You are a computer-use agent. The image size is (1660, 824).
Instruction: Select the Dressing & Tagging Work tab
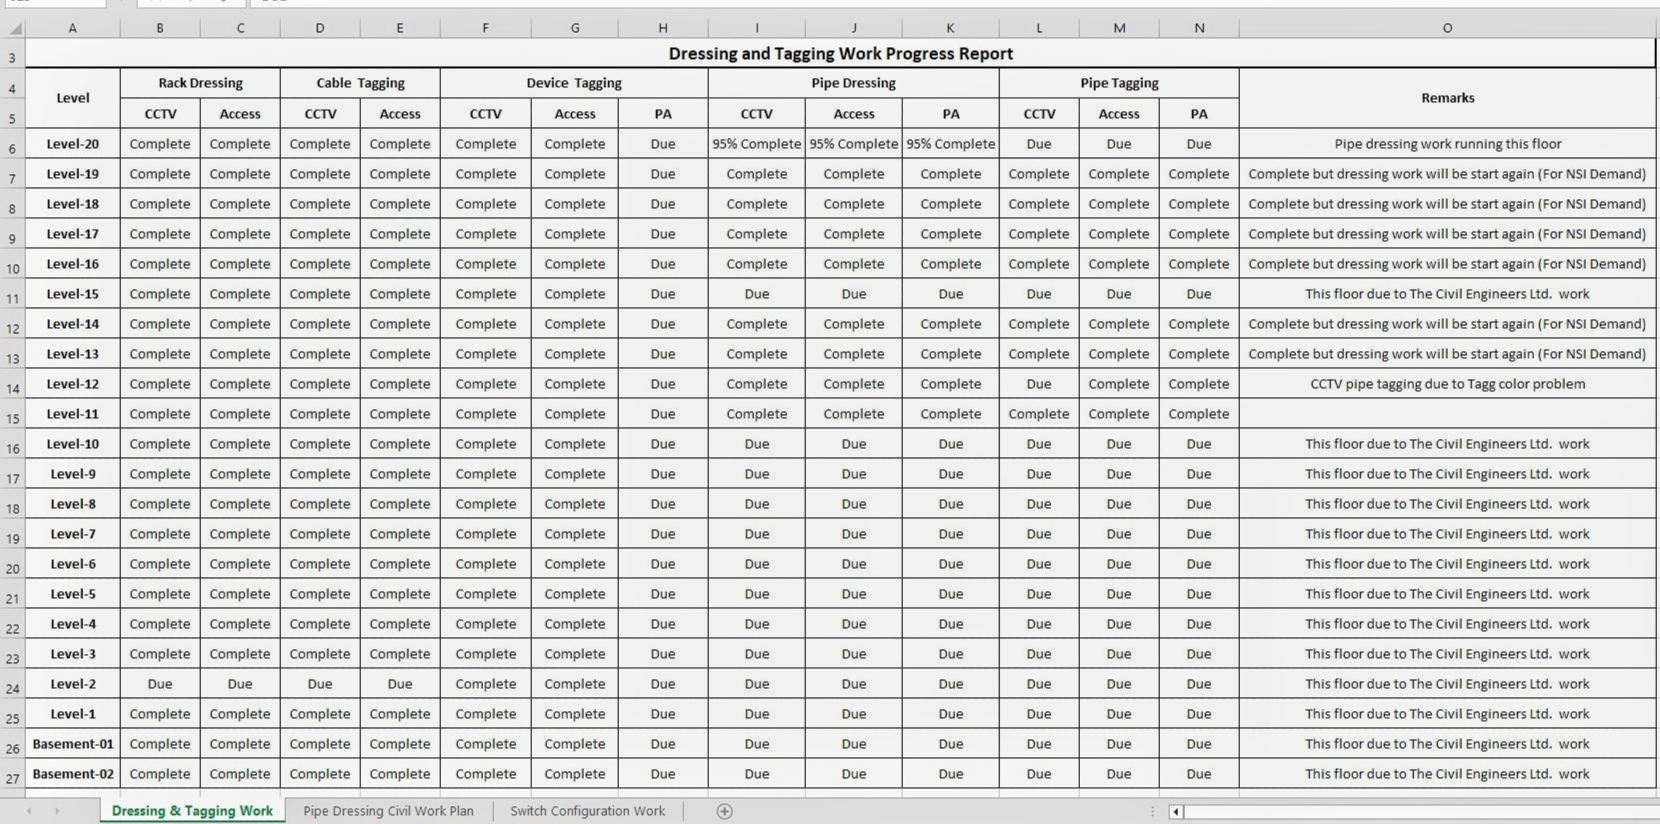[x=192, y=811]
